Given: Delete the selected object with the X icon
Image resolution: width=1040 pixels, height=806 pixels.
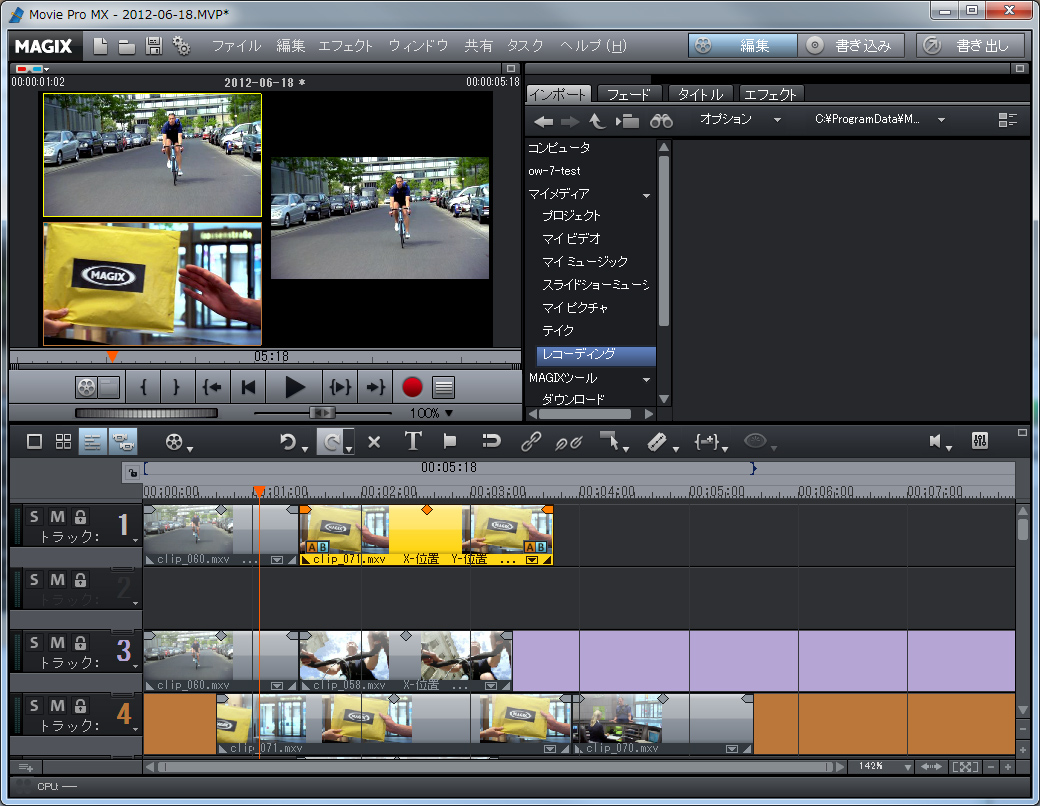Looking at the screenshot, I should [x=374, y=442].
